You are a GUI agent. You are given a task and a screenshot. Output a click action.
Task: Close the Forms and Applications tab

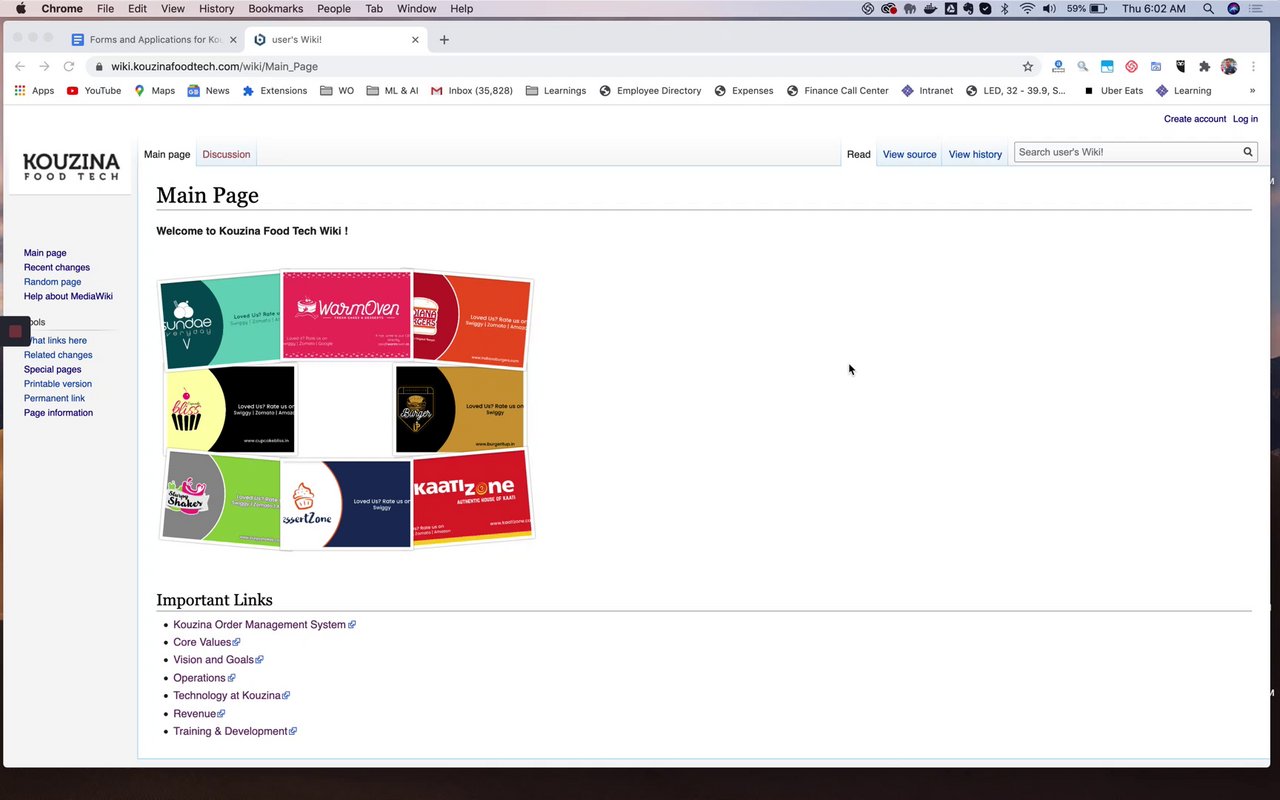point(233,40)
